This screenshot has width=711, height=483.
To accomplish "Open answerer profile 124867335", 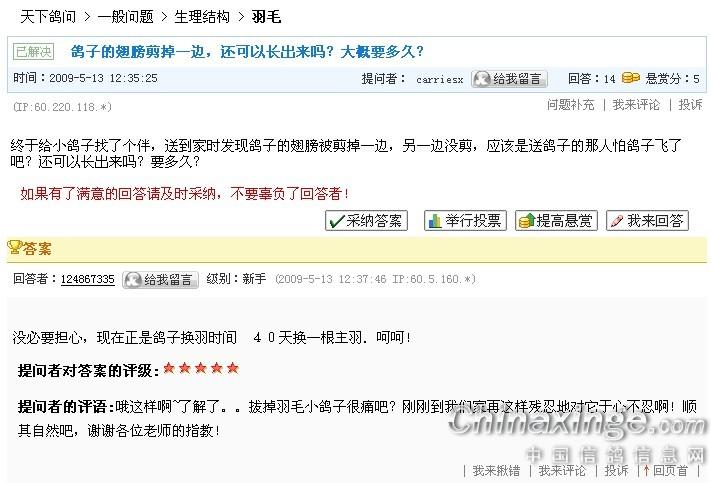I will [x=88, y=279].
